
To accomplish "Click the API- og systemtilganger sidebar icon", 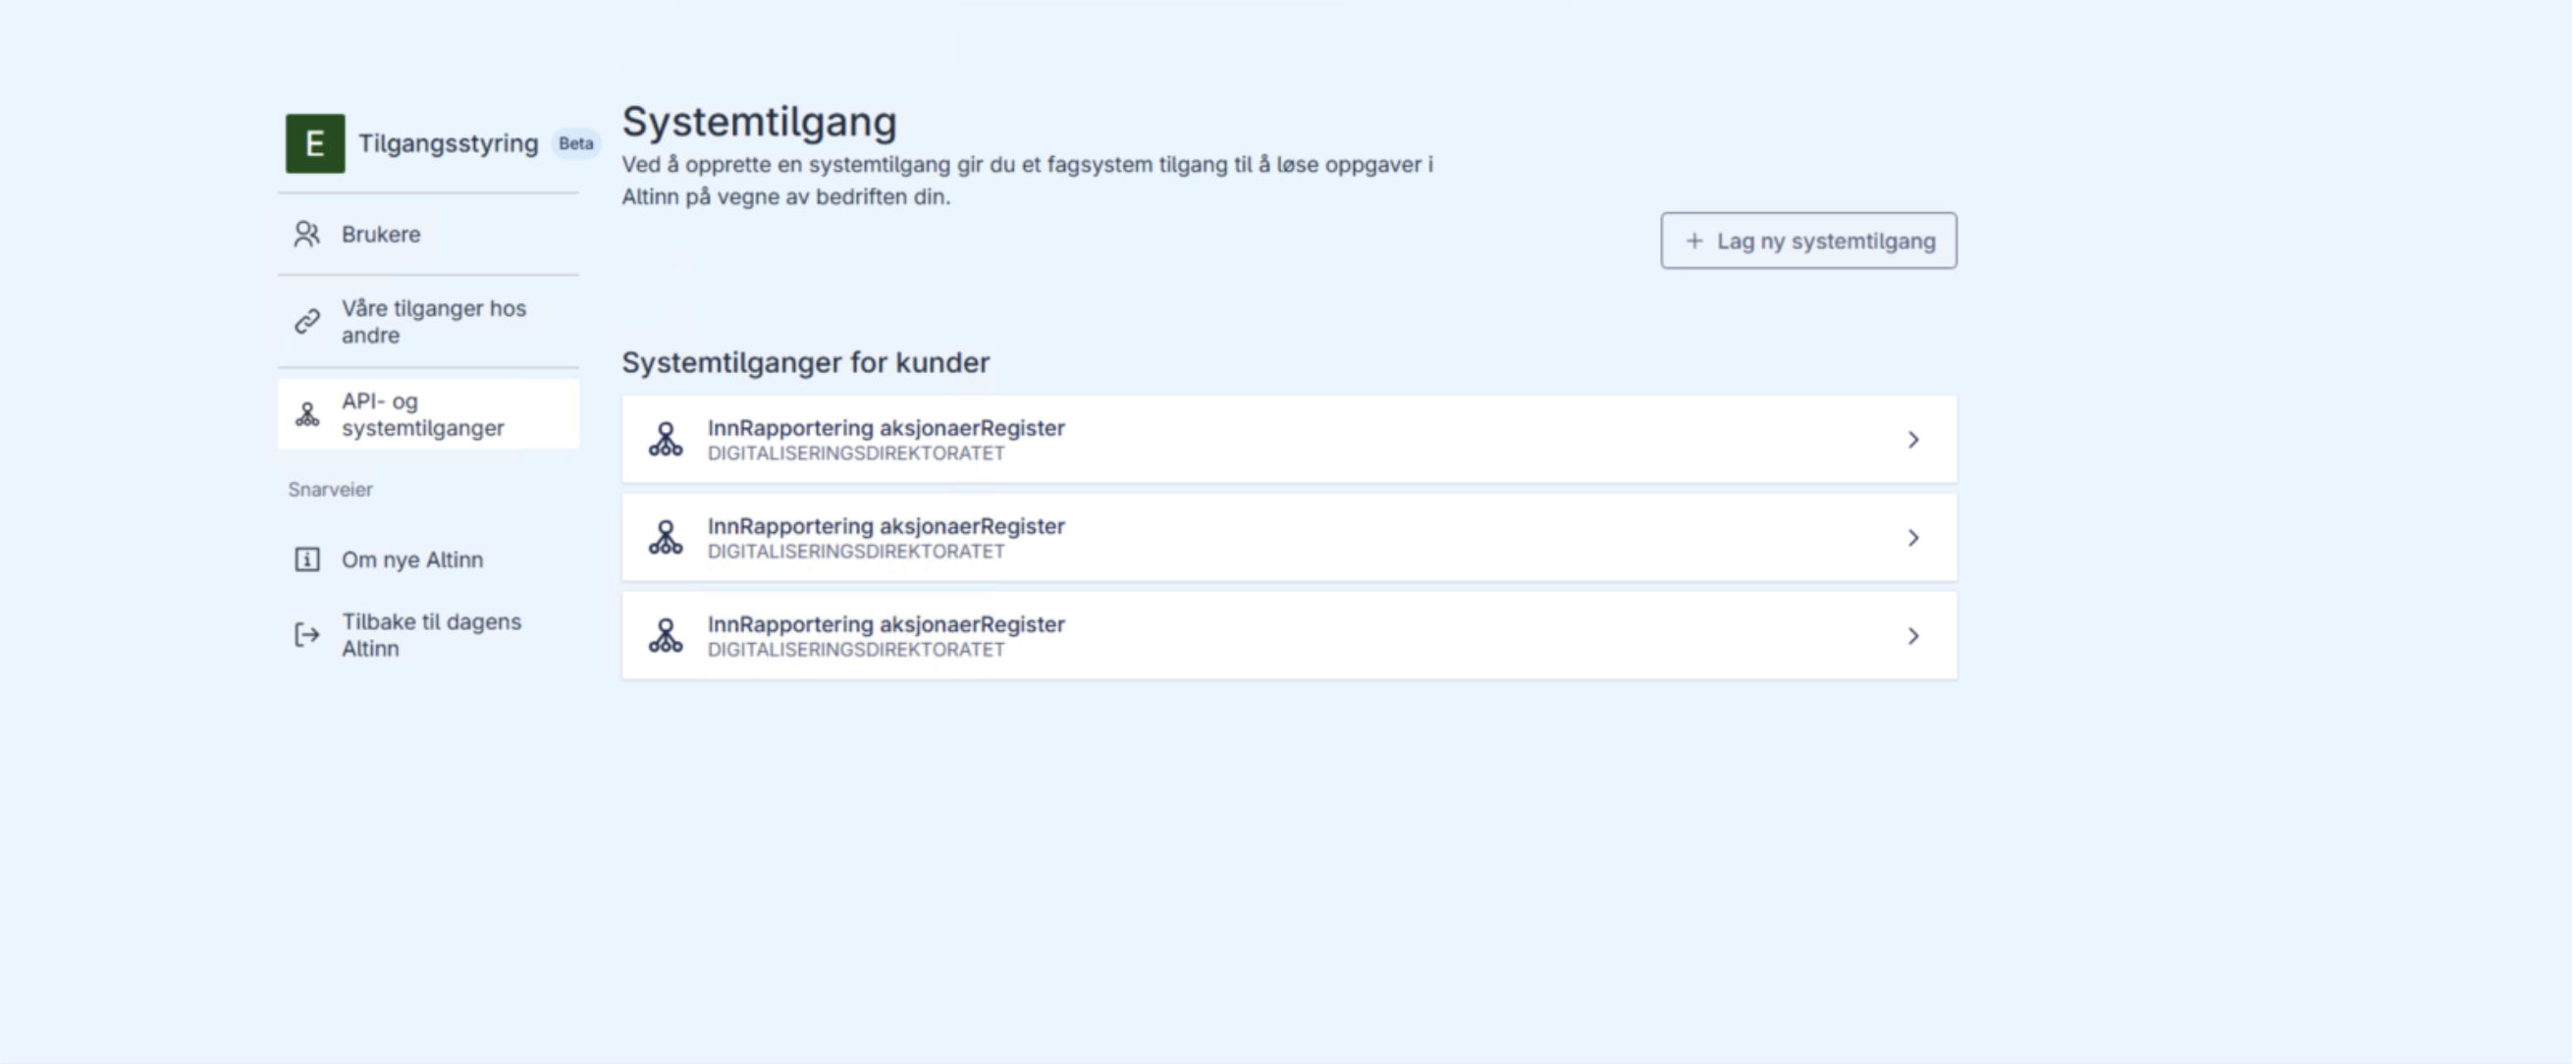I will pos(307,414).
